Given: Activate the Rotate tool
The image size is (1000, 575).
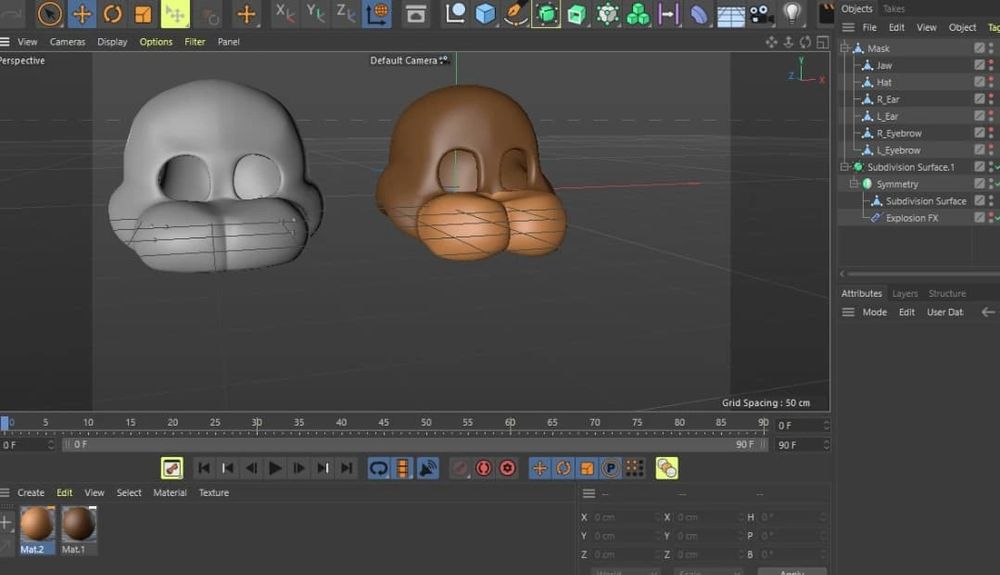Looking at the screenshot, I should (113, 14).
